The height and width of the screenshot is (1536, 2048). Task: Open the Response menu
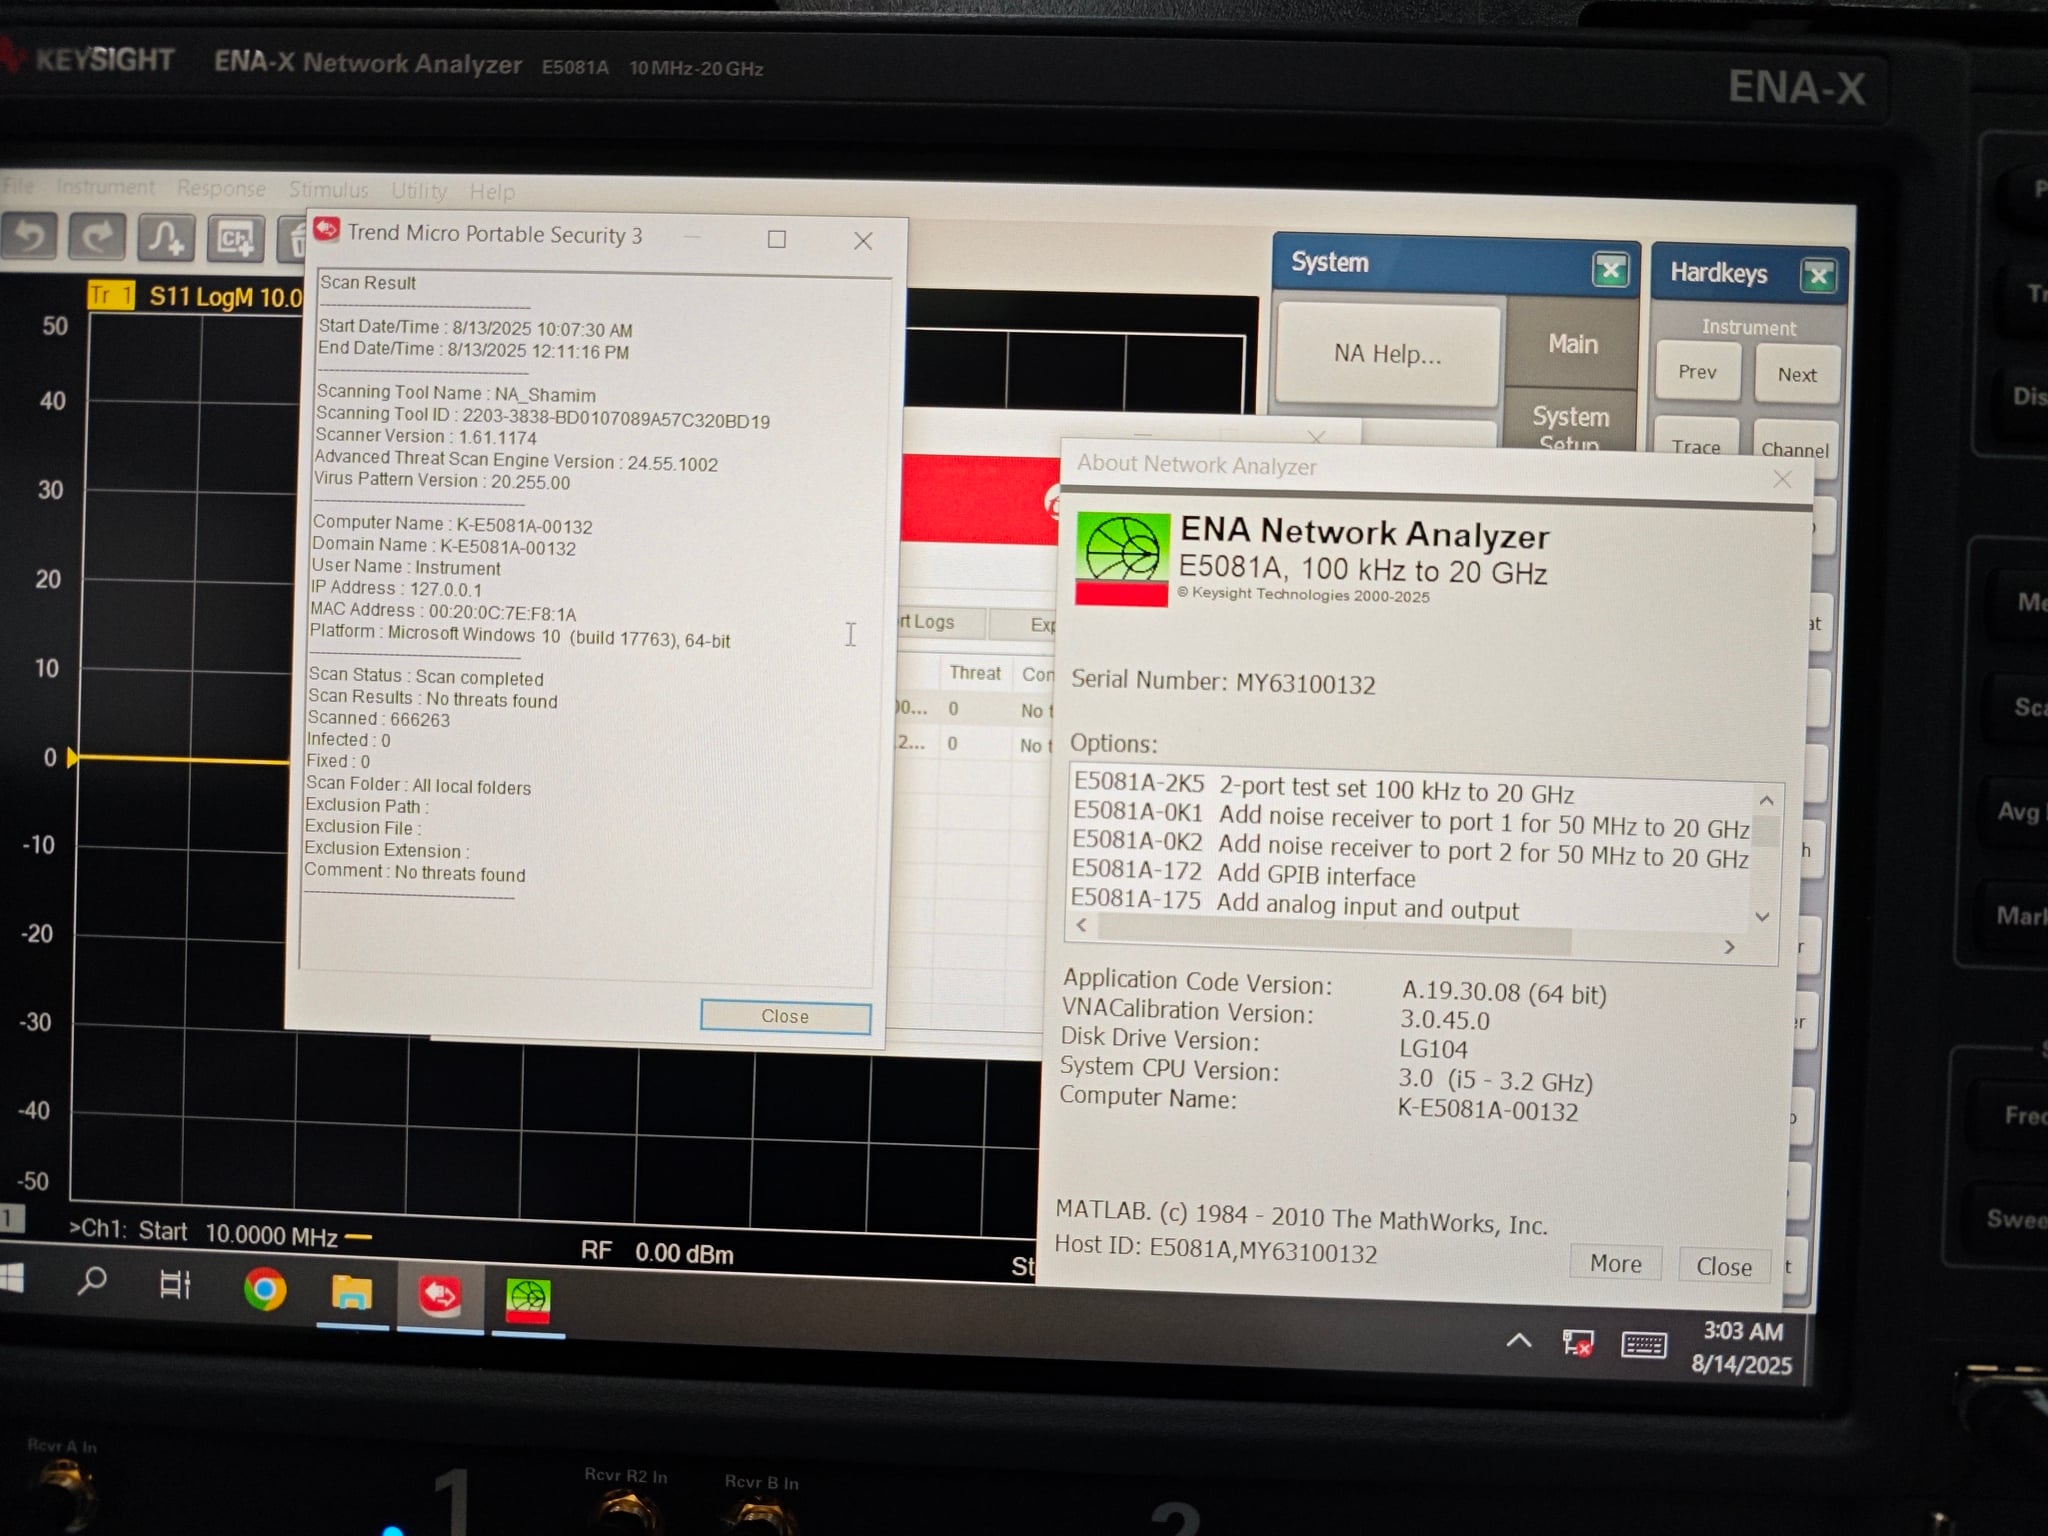point(221,188)
